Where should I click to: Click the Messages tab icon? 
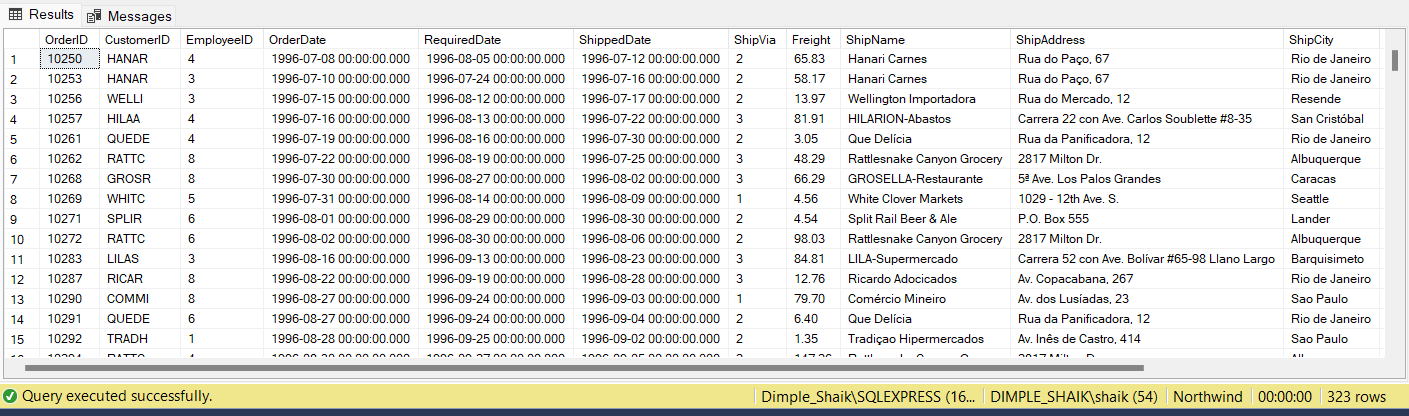click(x=95, y=16)
